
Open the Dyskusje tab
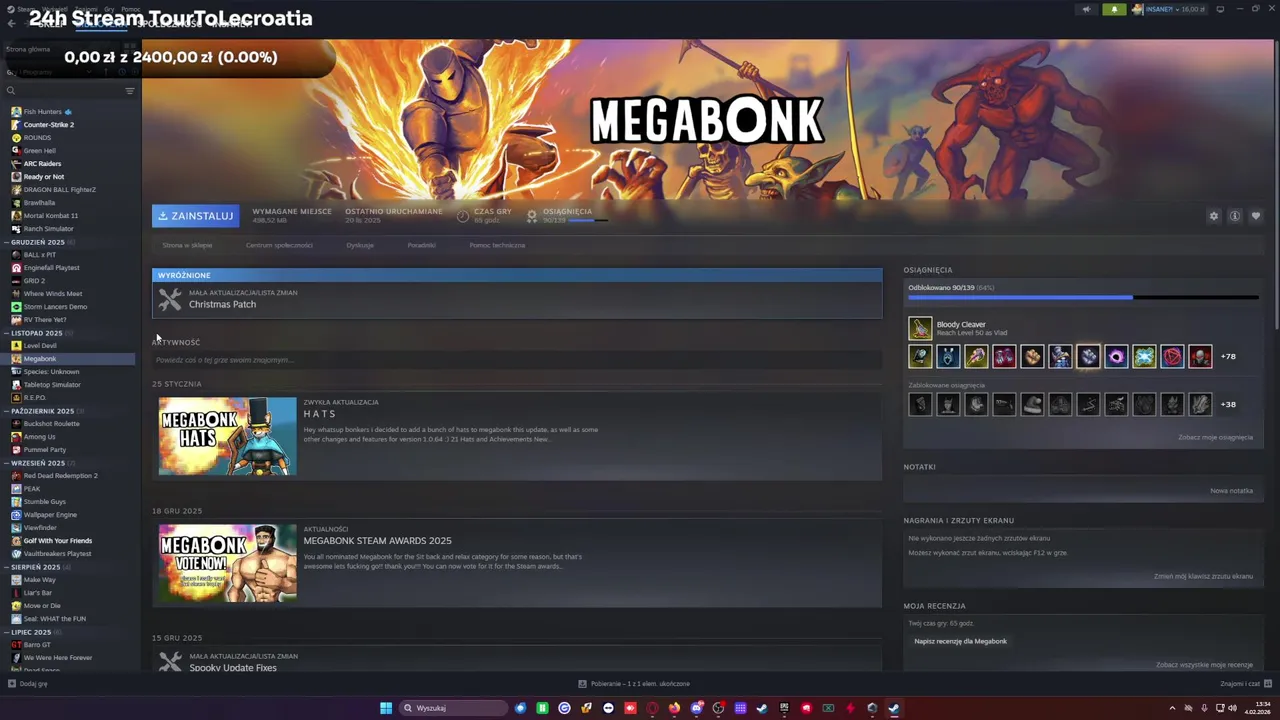(x=360, y=245)
